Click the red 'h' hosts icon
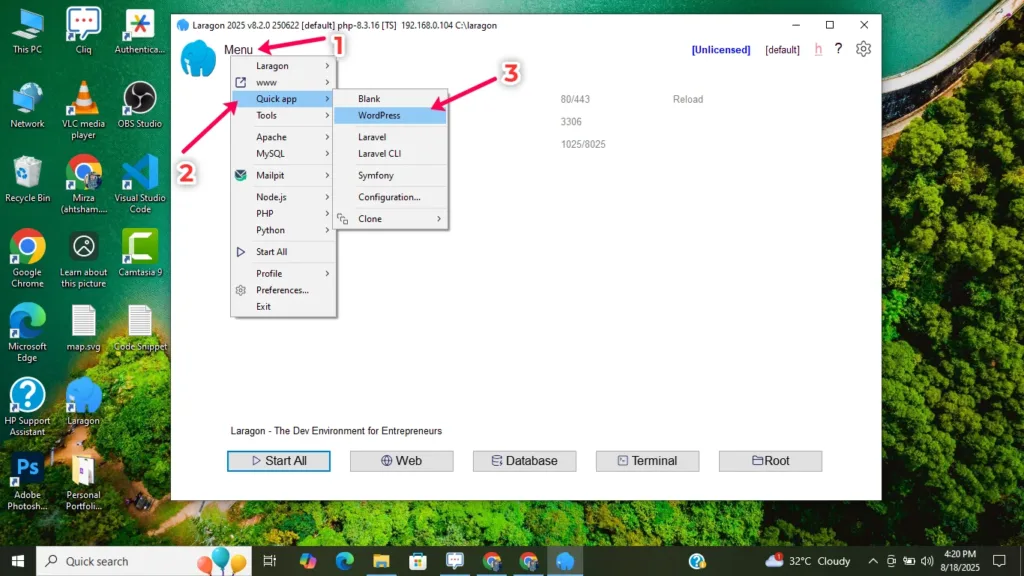Image resolution: width=1024 pixels, height=576 pixels. click(818, 49)
